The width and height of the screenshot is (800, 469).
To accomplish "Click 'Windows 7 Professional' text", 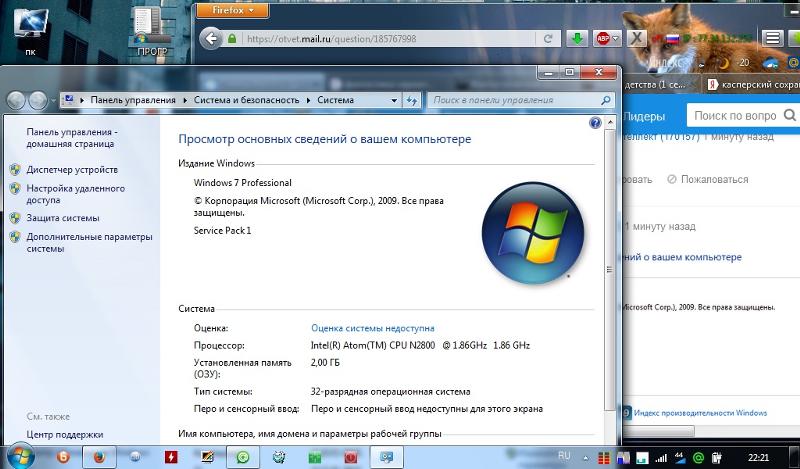I will [242, 183].
